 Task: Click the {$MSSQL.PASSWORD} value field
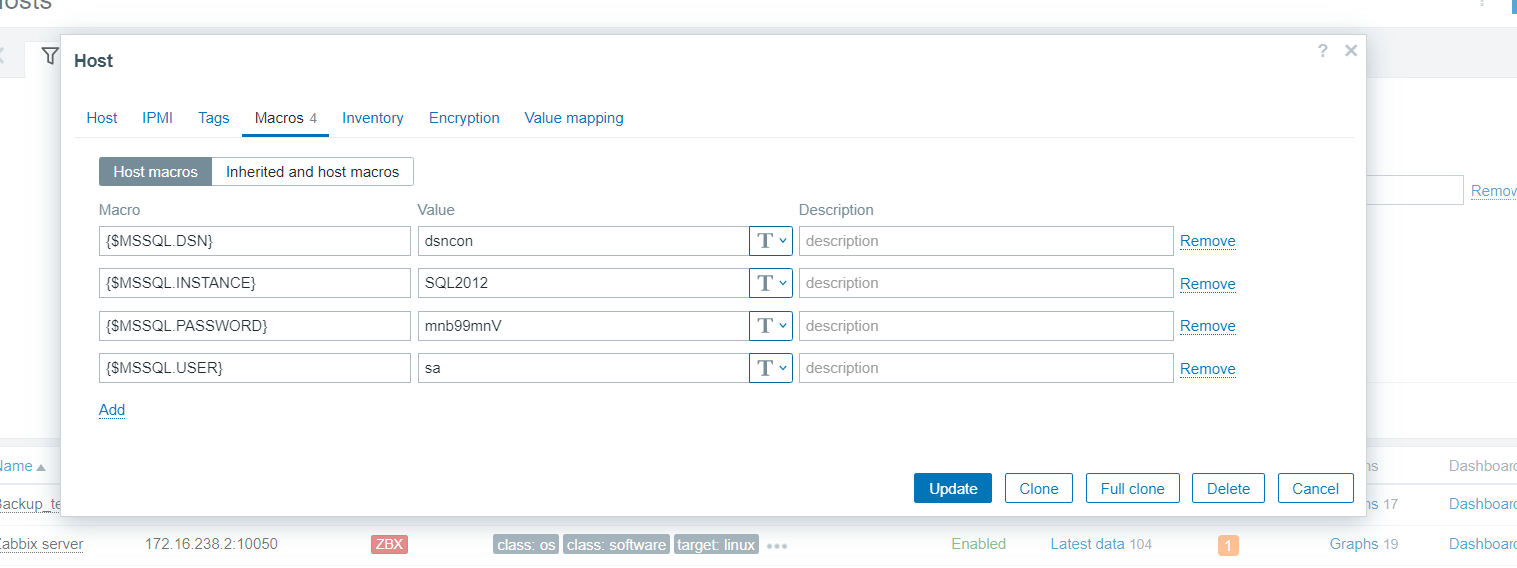click(x=582, y=326)
